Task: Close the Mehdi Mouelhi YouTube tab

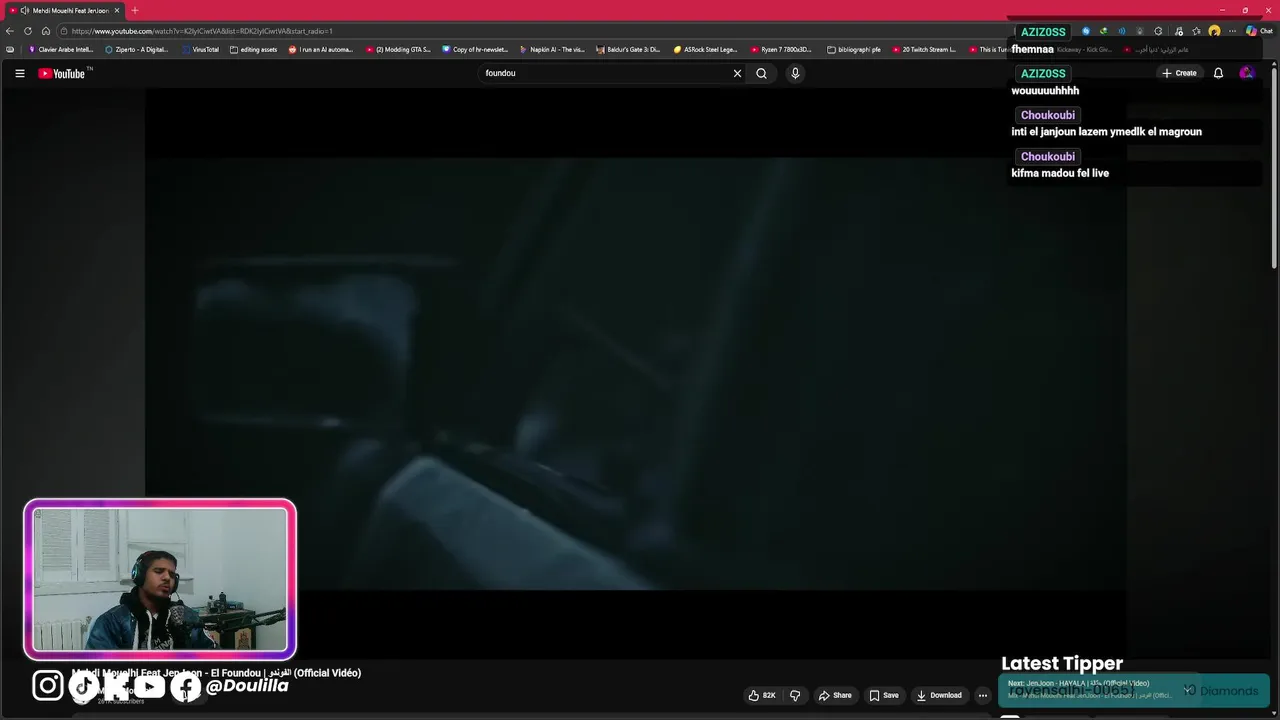Action: (117, 10)
